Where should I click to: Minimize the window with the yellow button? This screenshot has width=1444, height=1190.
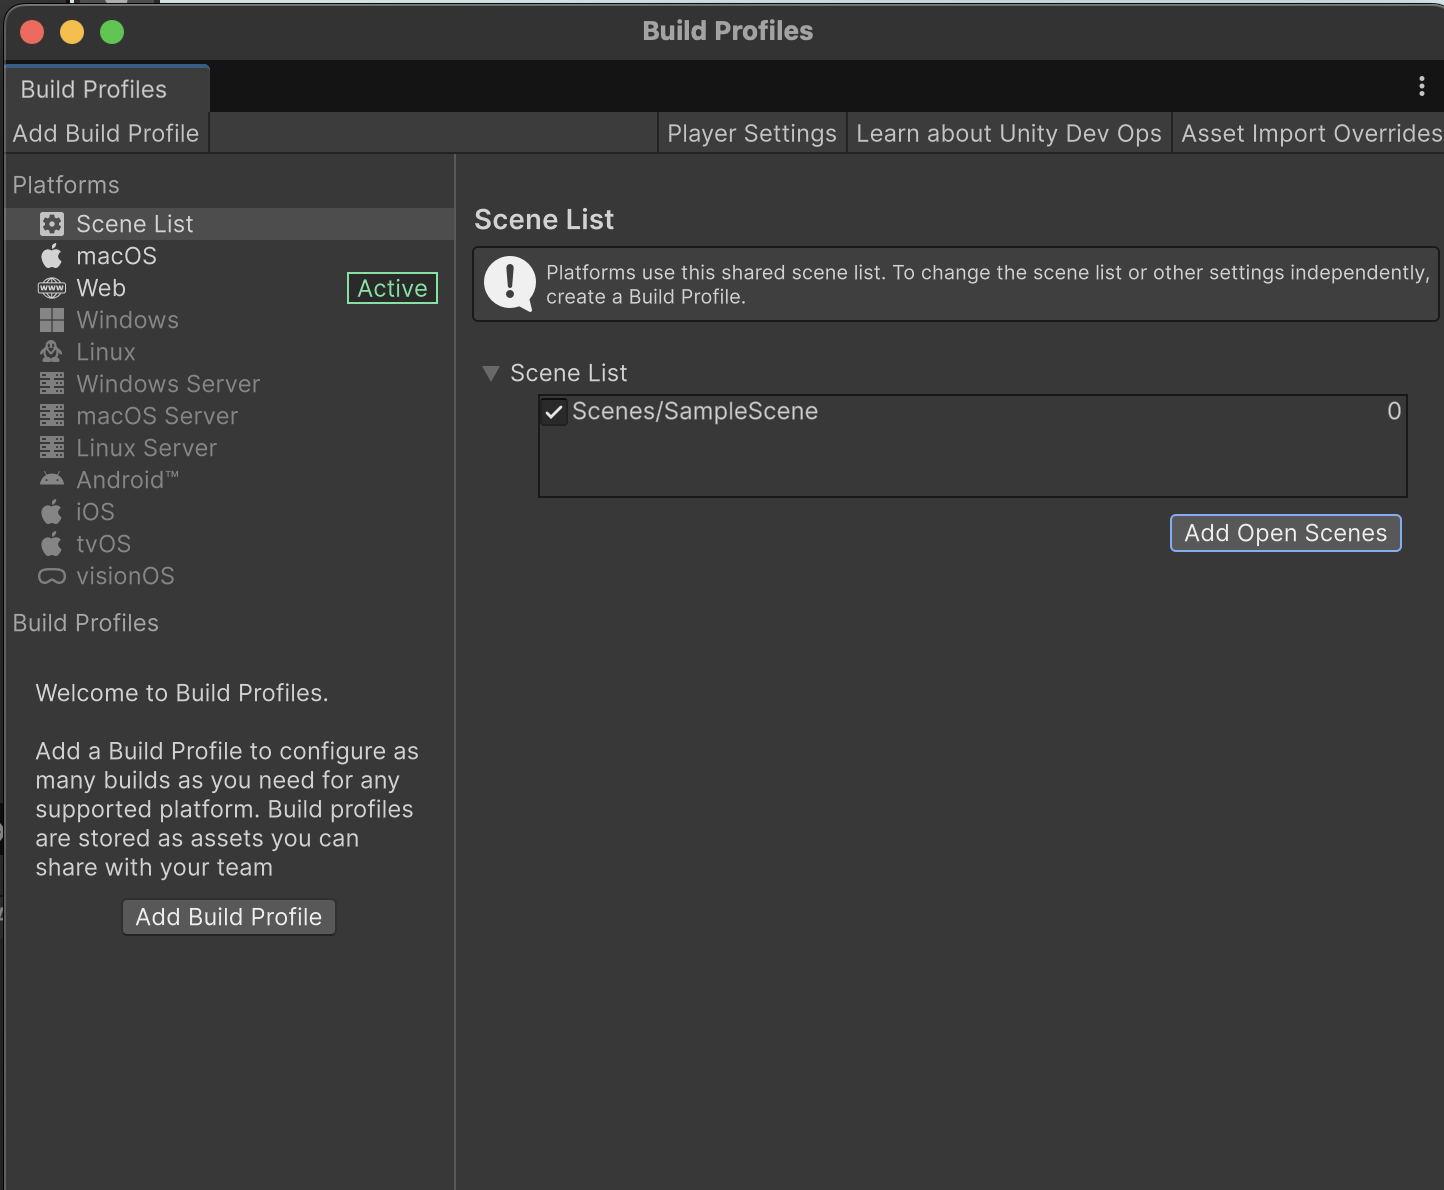pos(72,32)
